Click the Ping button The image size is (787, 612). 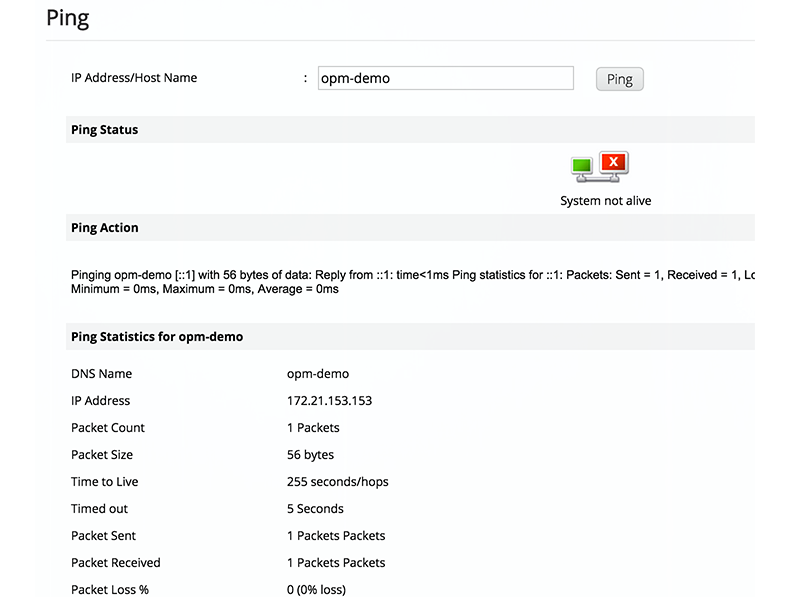[619, 79]
